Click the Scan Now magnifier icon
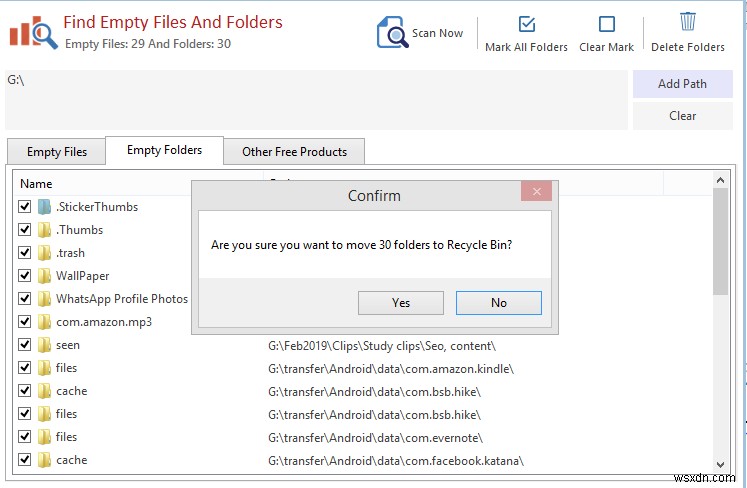Screen dimensions: 747x488 tap(391, 33)
